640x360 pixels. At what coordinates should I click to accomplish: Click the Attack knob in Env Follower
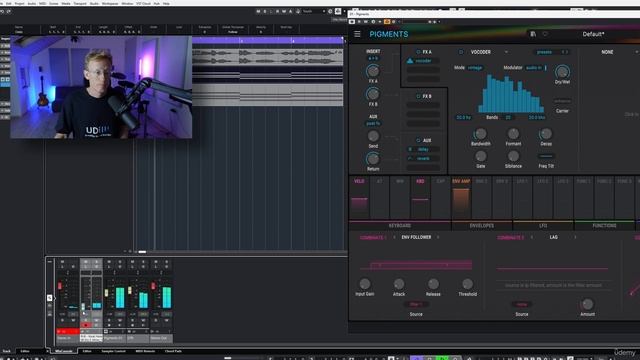click(x=399, y=284)
